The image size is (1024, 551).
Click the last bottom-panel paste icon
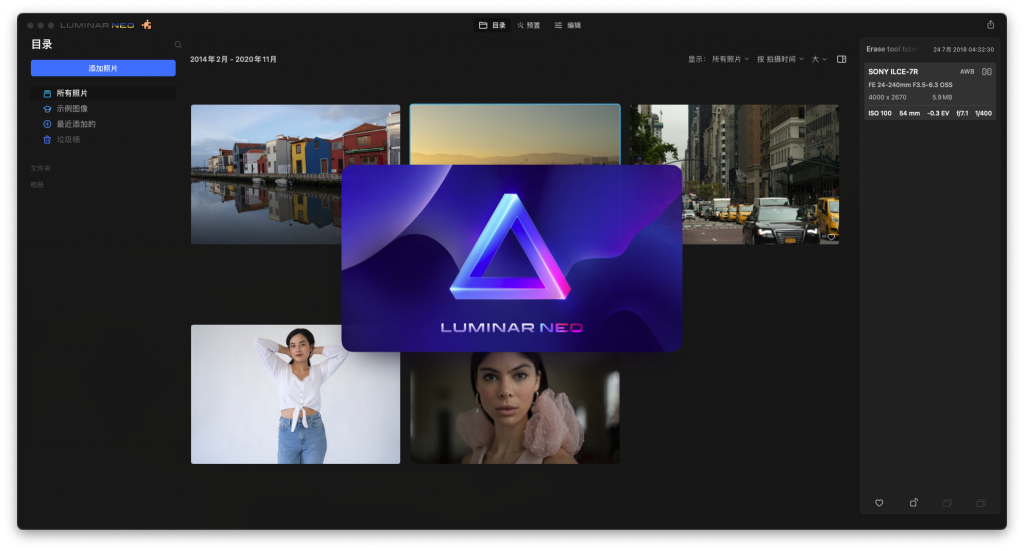point(981,503)
